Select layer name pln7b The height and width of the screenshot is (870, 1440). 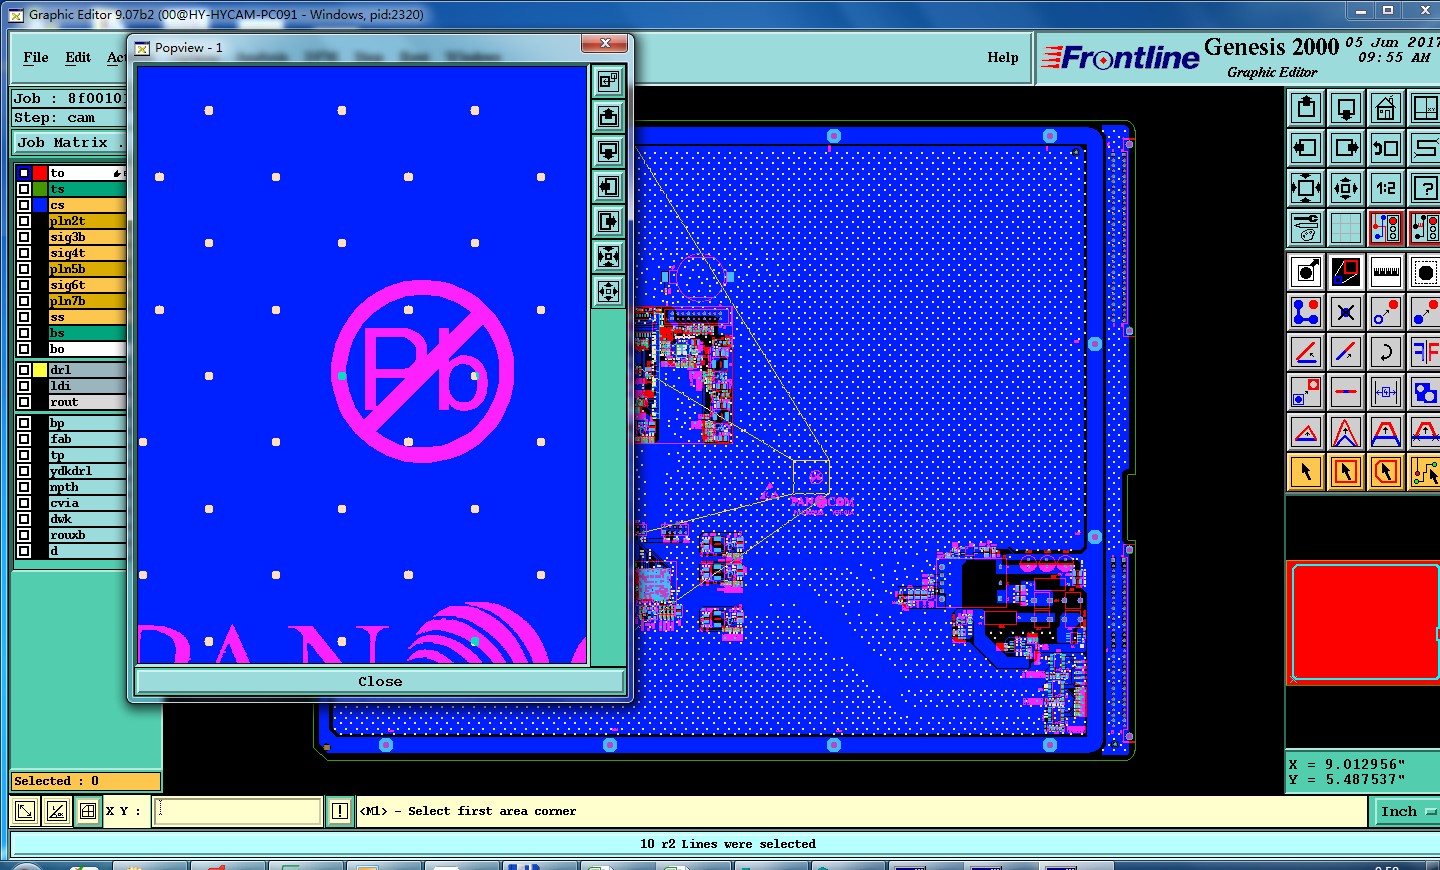[87, 301]
